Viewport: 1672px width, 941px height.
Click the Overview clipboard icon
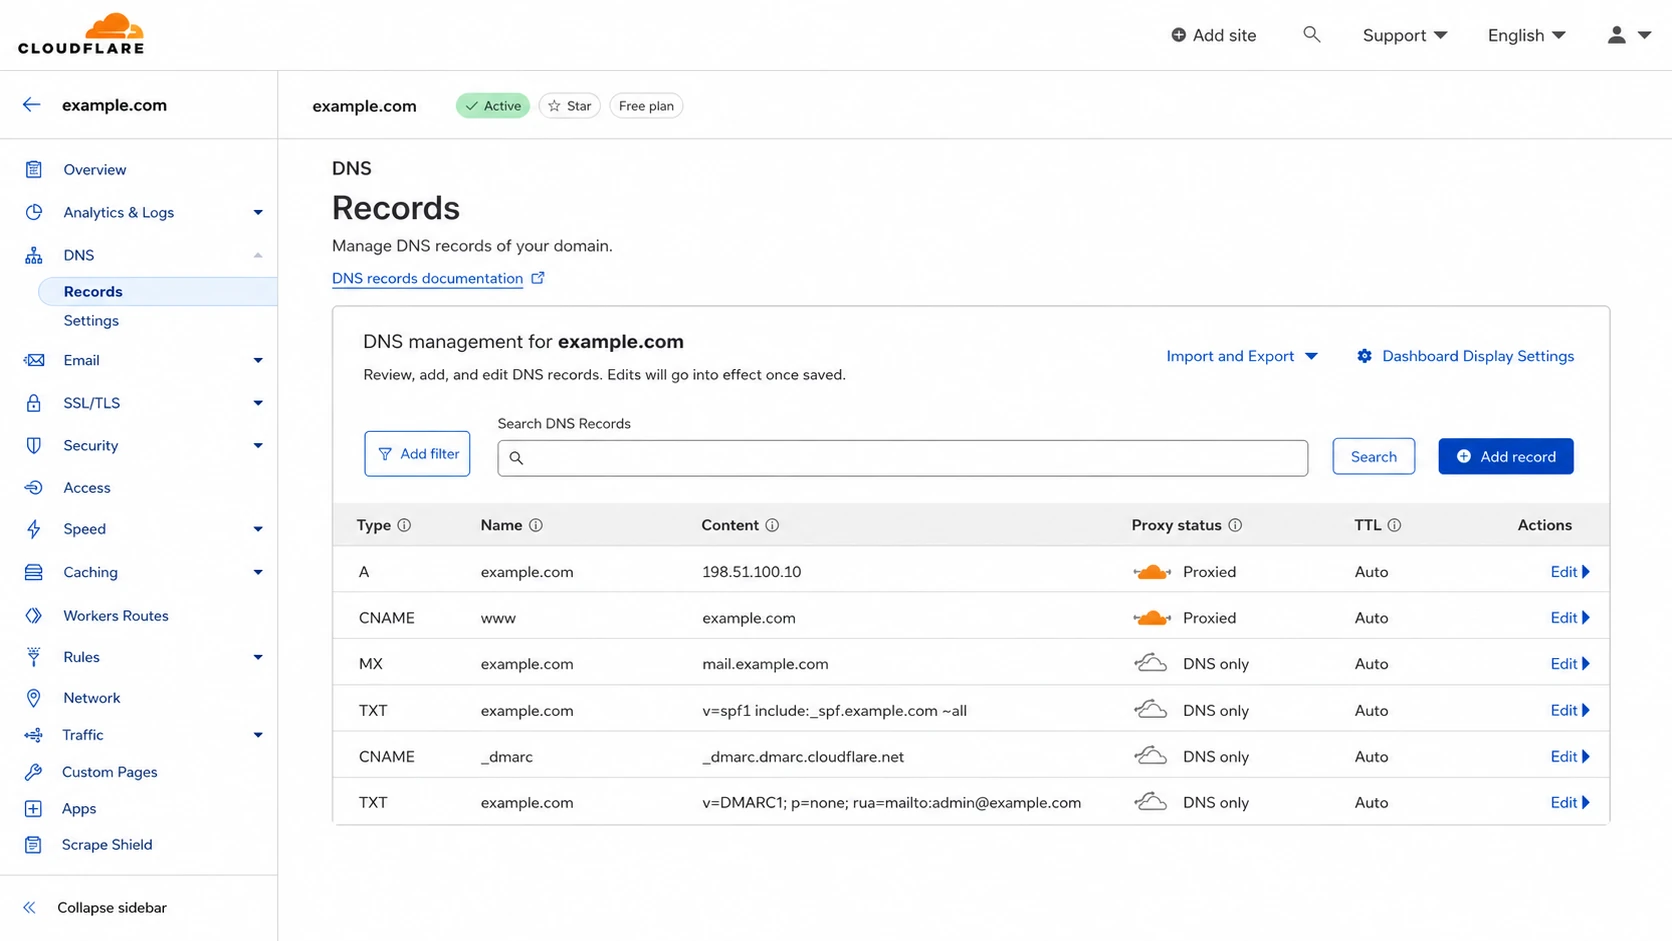click(x=34, y=170)
